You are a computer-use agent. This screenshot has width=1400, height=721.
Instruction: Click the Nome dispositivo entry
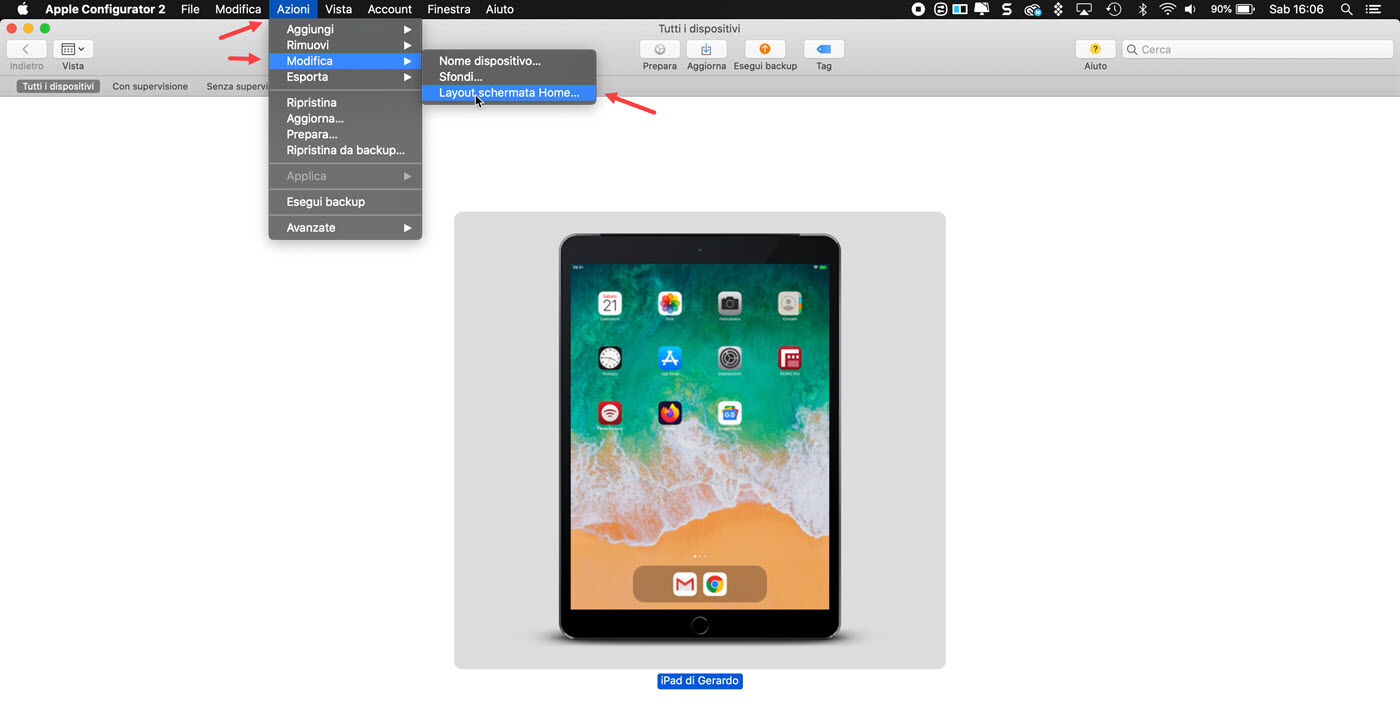[x=490, y=61]
